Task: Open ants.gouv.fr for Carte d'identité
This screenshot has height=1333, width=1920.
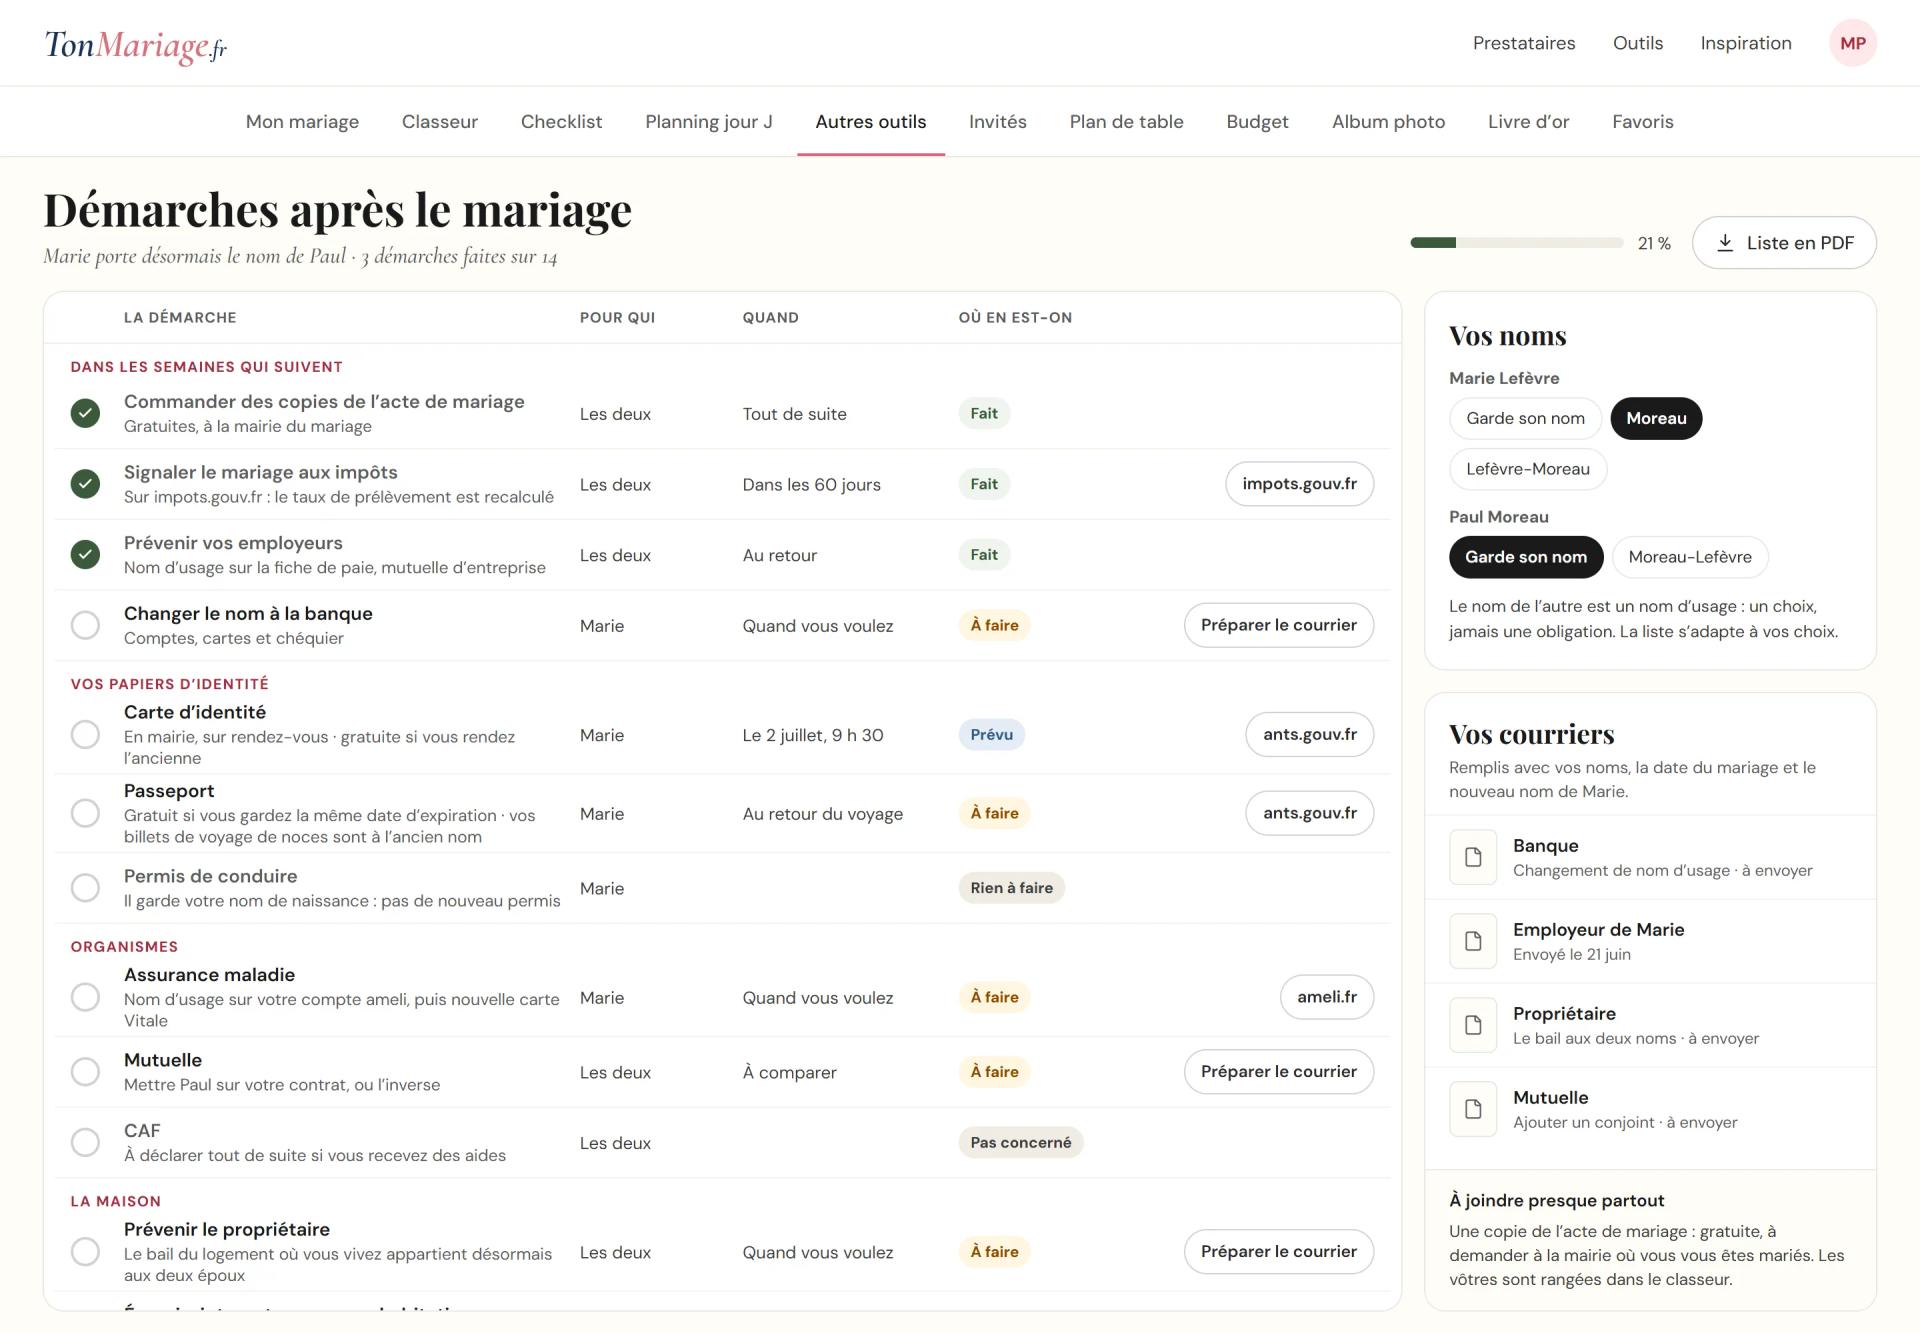Action: [x=1309, y=734]
